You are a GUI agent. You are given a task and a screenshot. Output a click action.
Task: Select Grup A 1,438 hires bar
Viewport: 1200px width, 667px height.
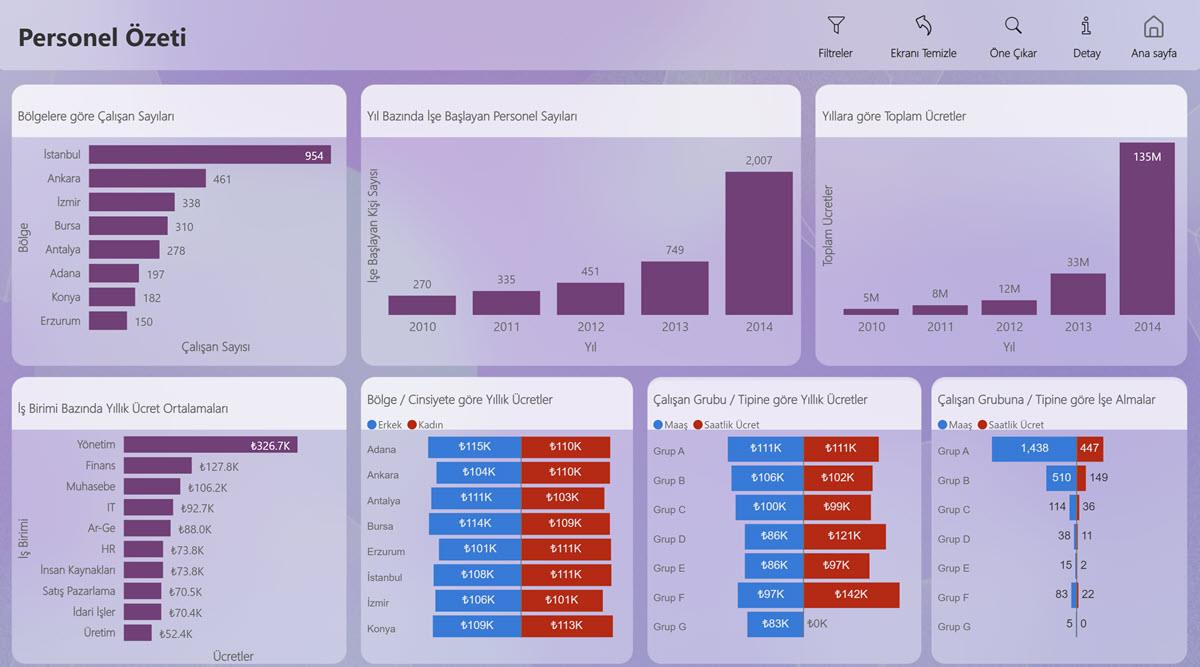click(1034, 450)
